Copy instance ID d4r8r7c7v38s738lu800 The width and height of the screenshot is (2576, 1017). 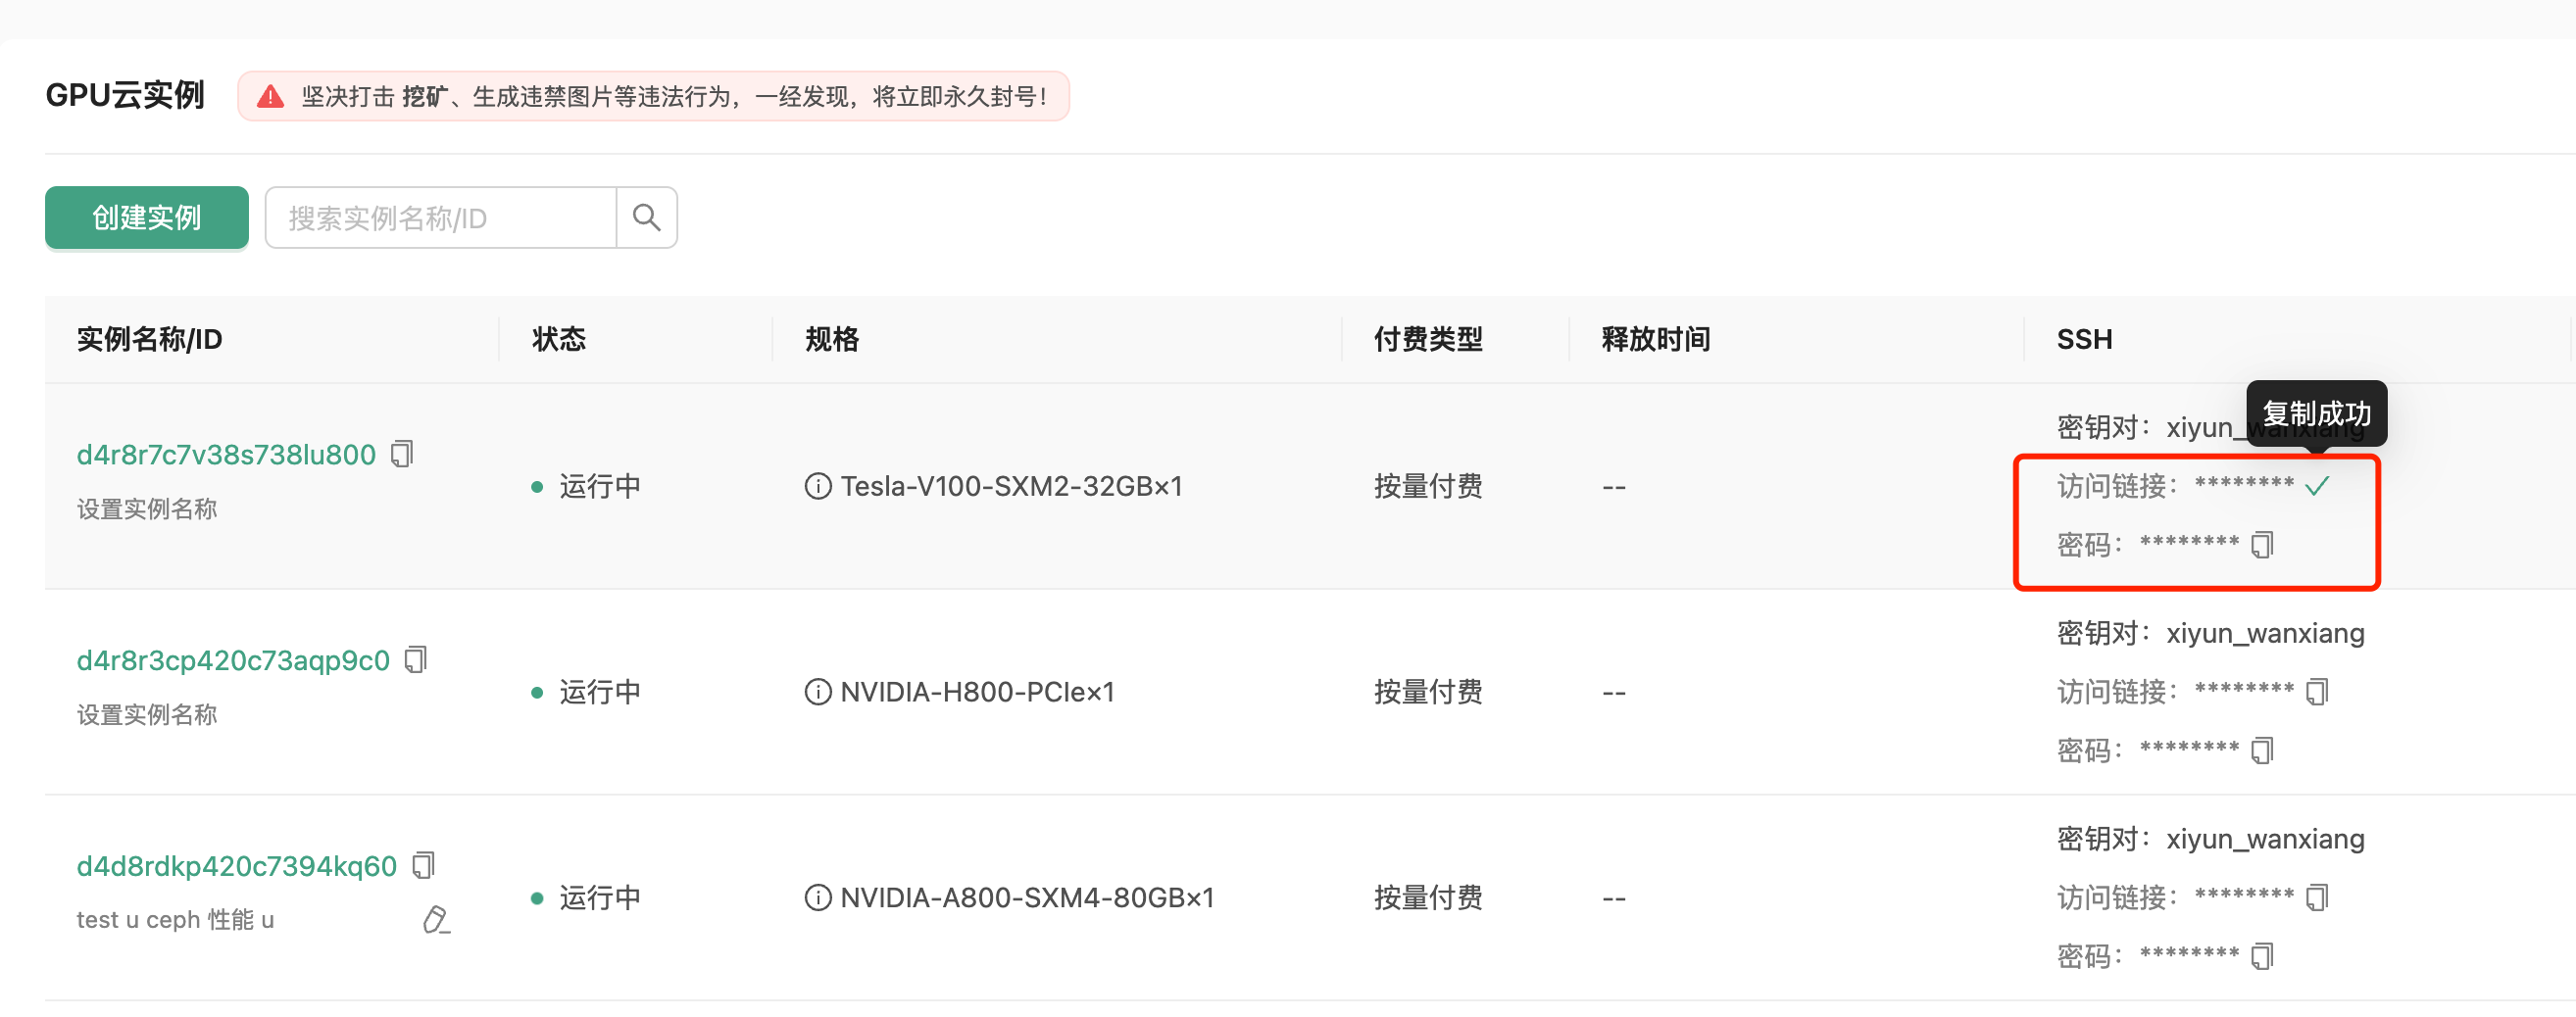pyautogui.click(x=402, y=454)
